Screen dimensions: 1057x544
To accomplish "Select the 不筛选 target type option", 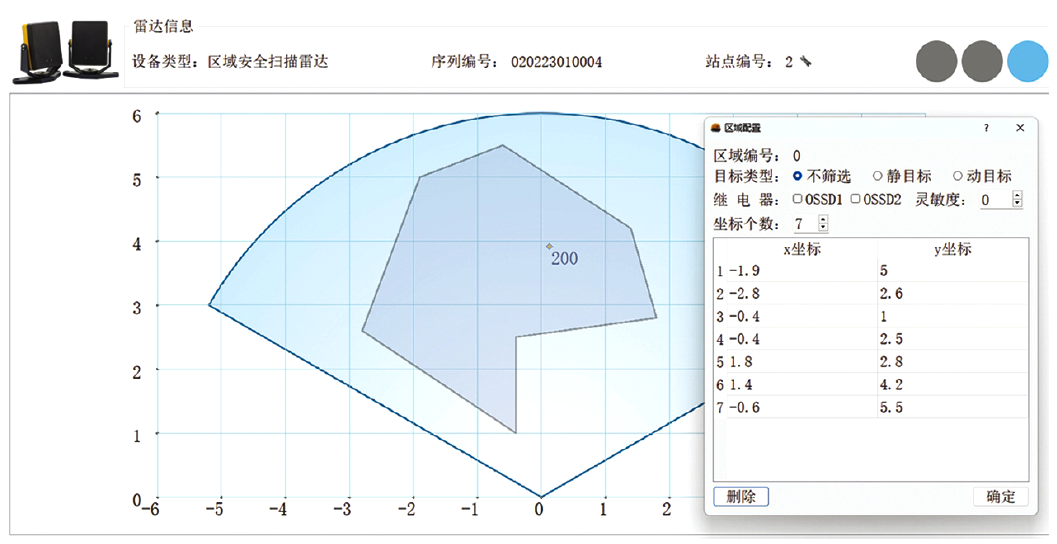I will (798, 176).
